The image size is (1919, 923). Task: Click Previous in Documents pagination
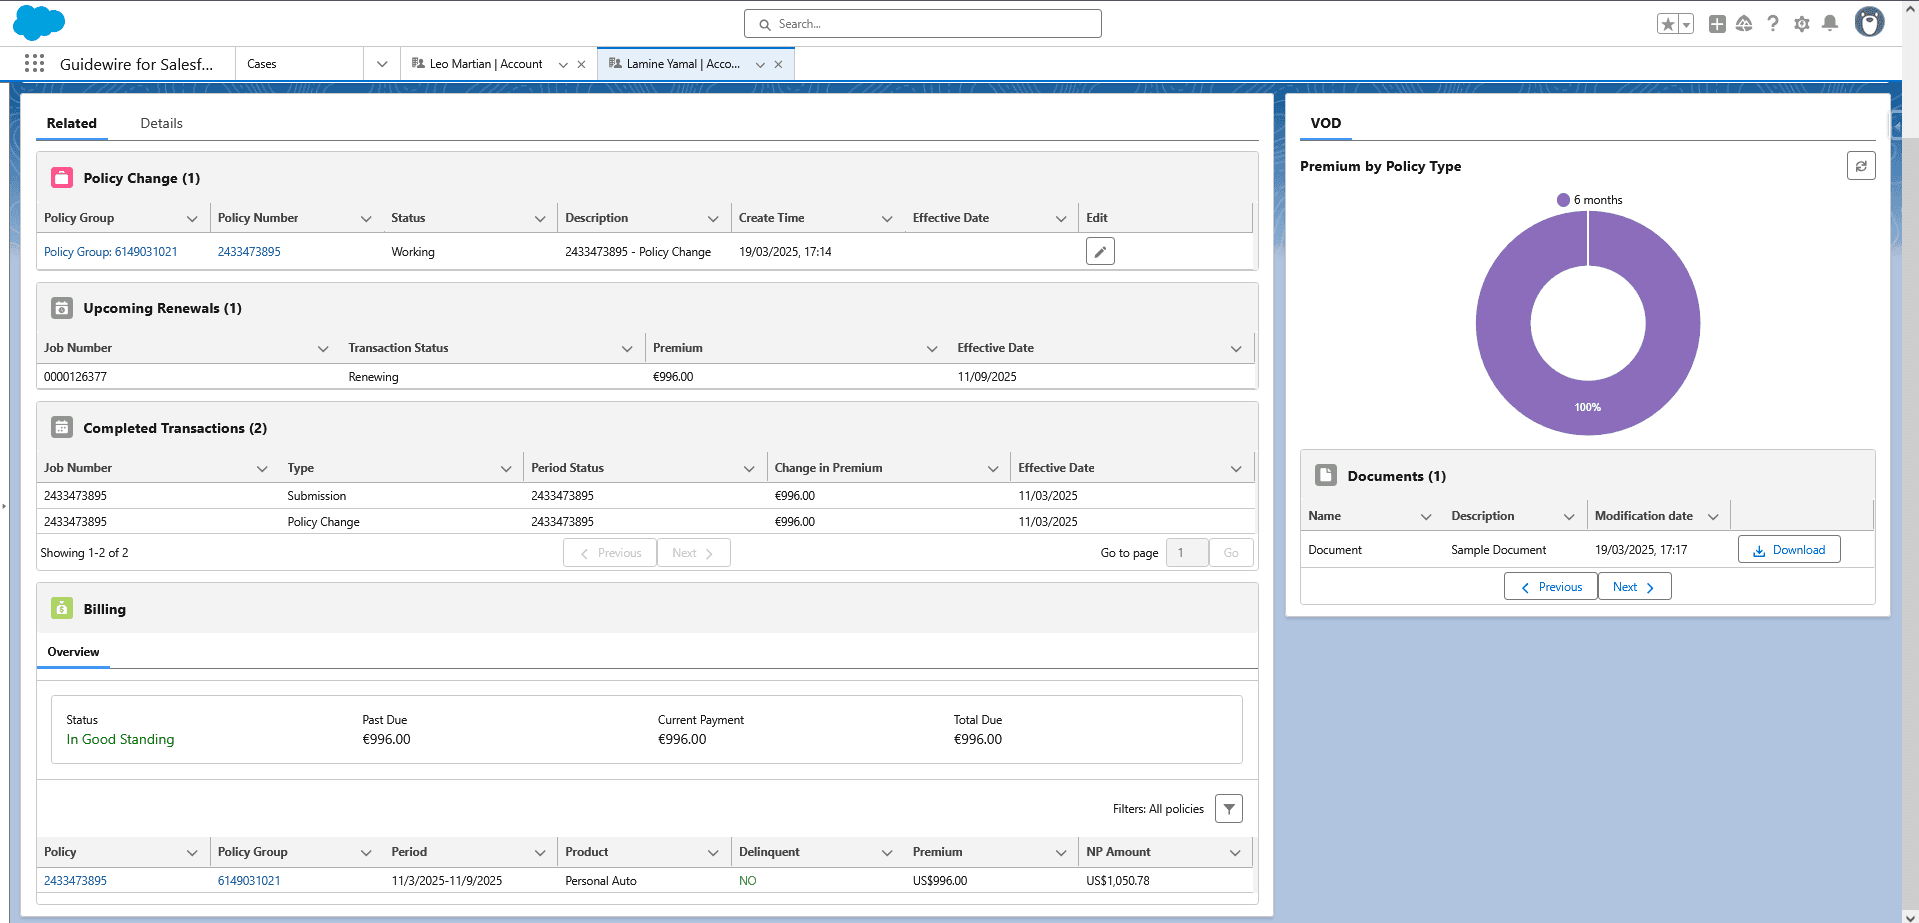click(1551, 587)
